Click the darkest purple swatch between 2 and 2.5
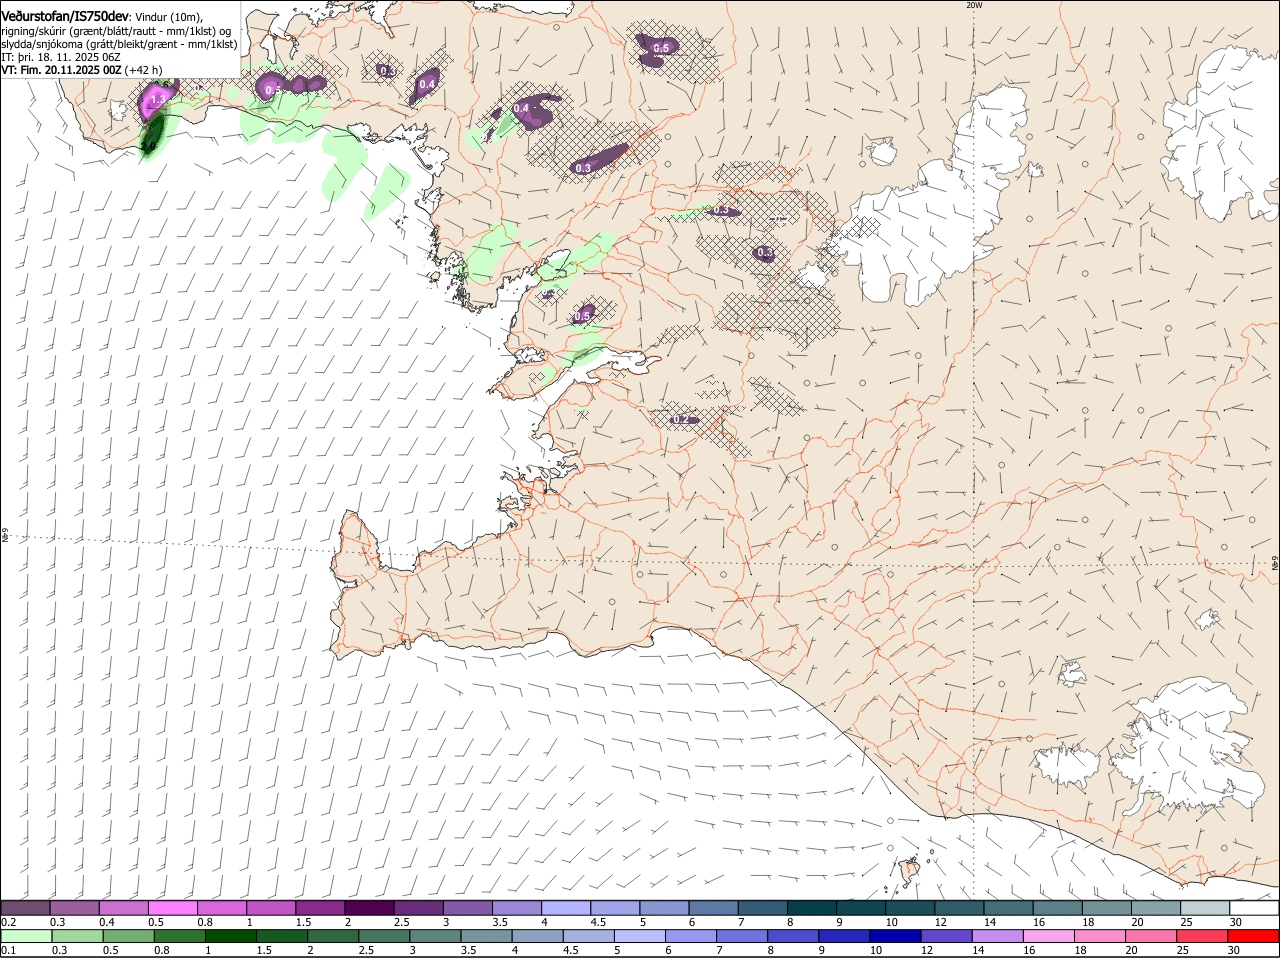 pyautogui.click(x=369, y=908)
